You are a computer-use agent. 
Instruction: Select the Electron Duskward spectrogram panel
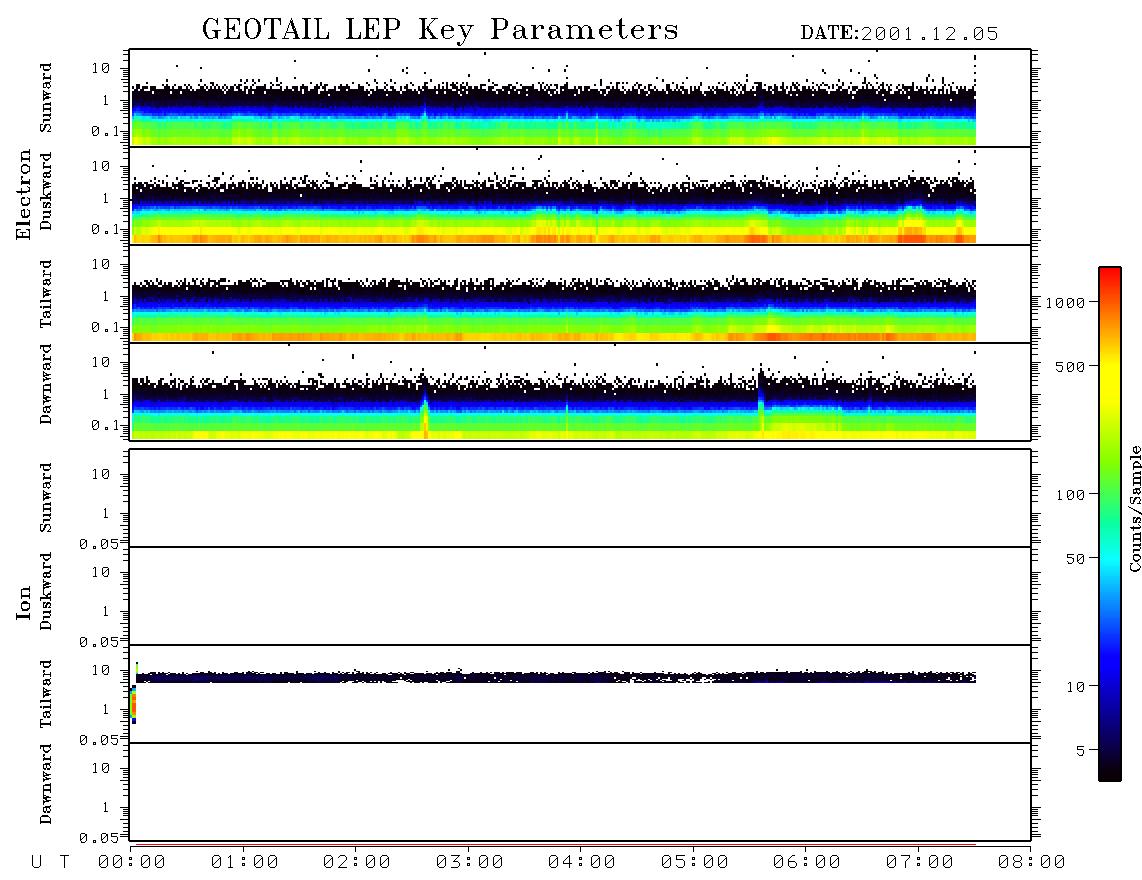pos(580,195)
